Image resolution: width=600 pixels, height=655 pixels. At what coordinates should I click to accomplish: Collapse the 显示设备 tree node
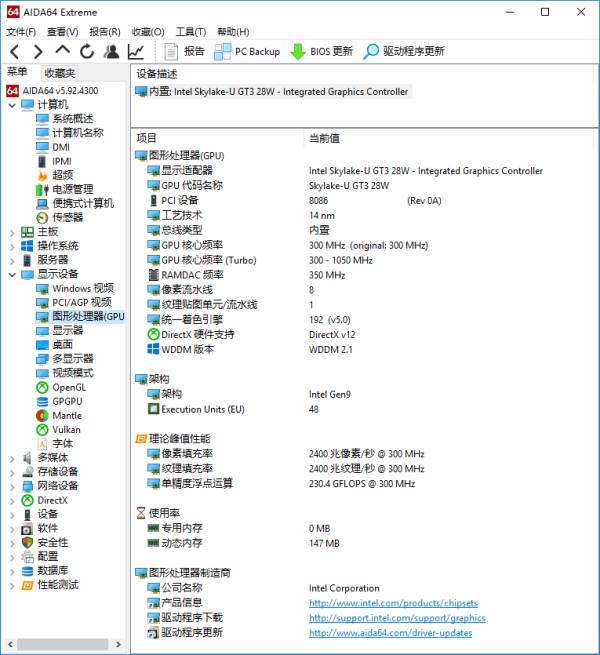click(12, 275)
